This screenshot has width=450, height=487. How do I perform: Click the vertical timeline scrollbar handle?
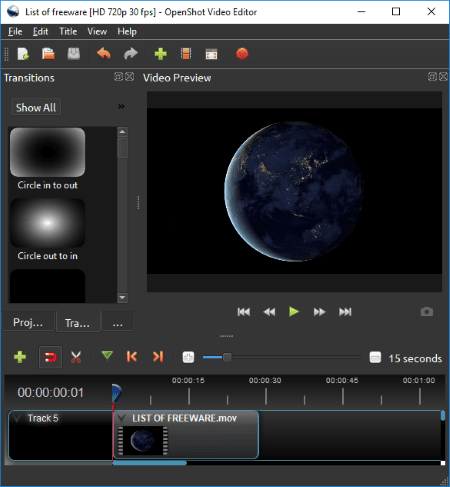tap(443, 415)
